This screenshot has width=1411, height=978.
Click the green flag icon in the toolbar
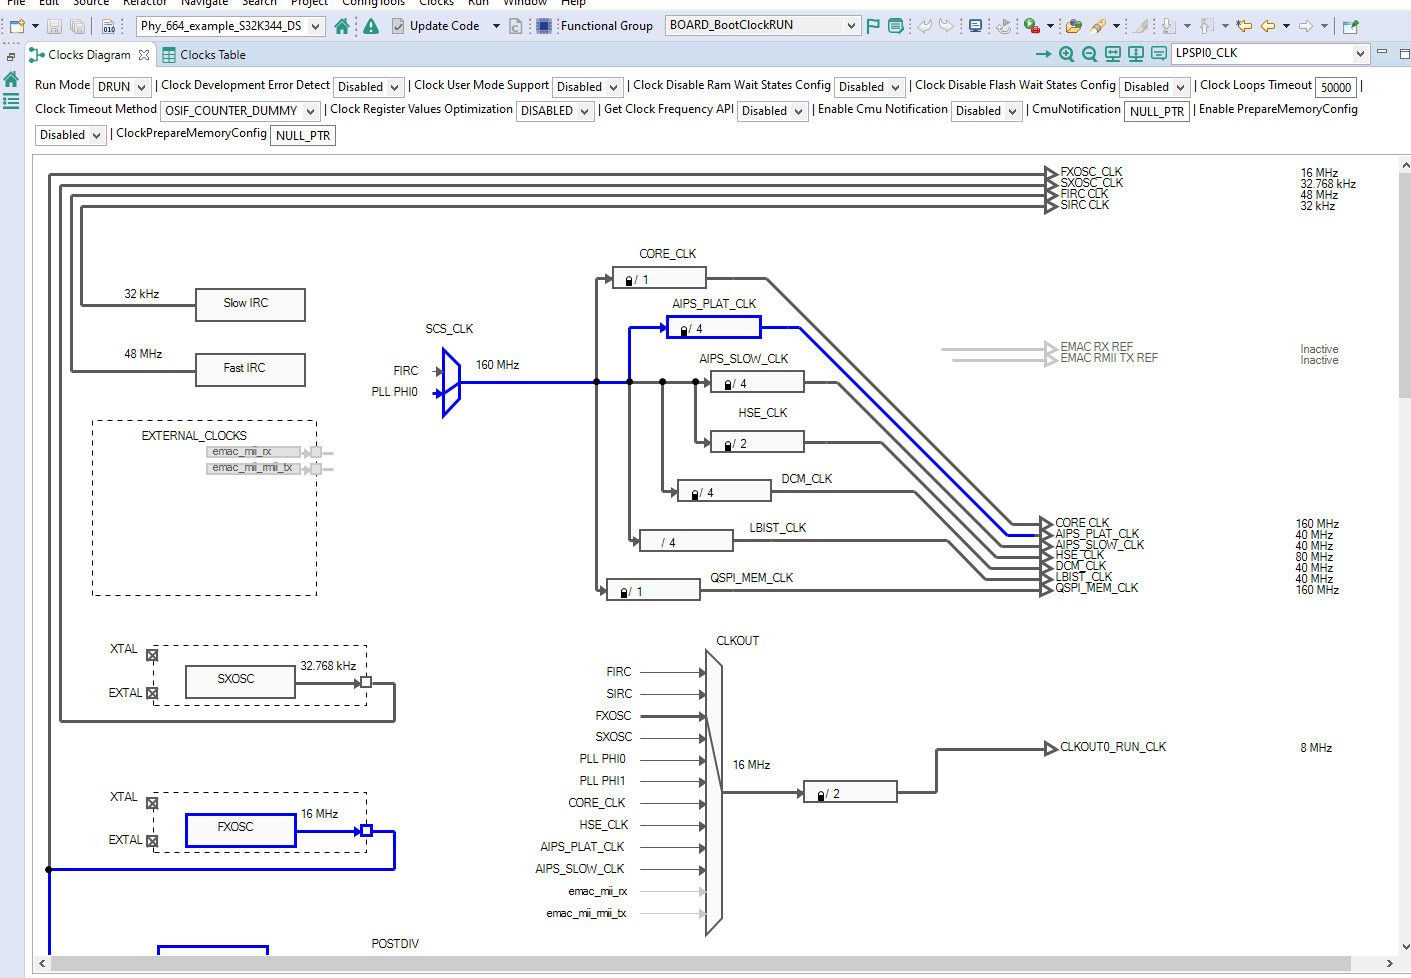874,26
